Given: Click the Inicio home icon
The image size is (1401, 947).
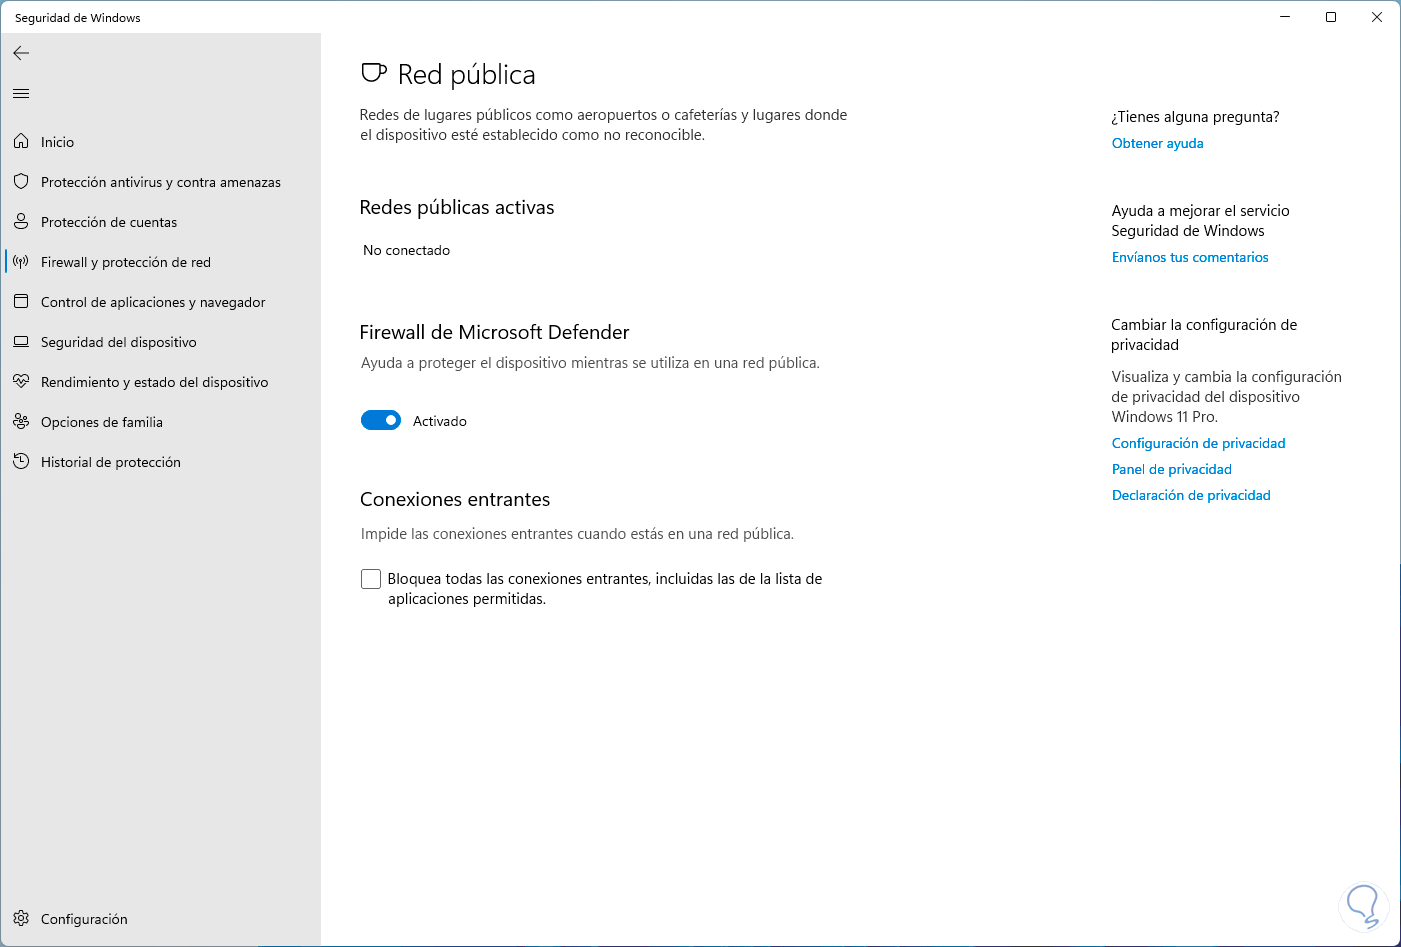Looking at the screenshot, I should coord(21,142).
